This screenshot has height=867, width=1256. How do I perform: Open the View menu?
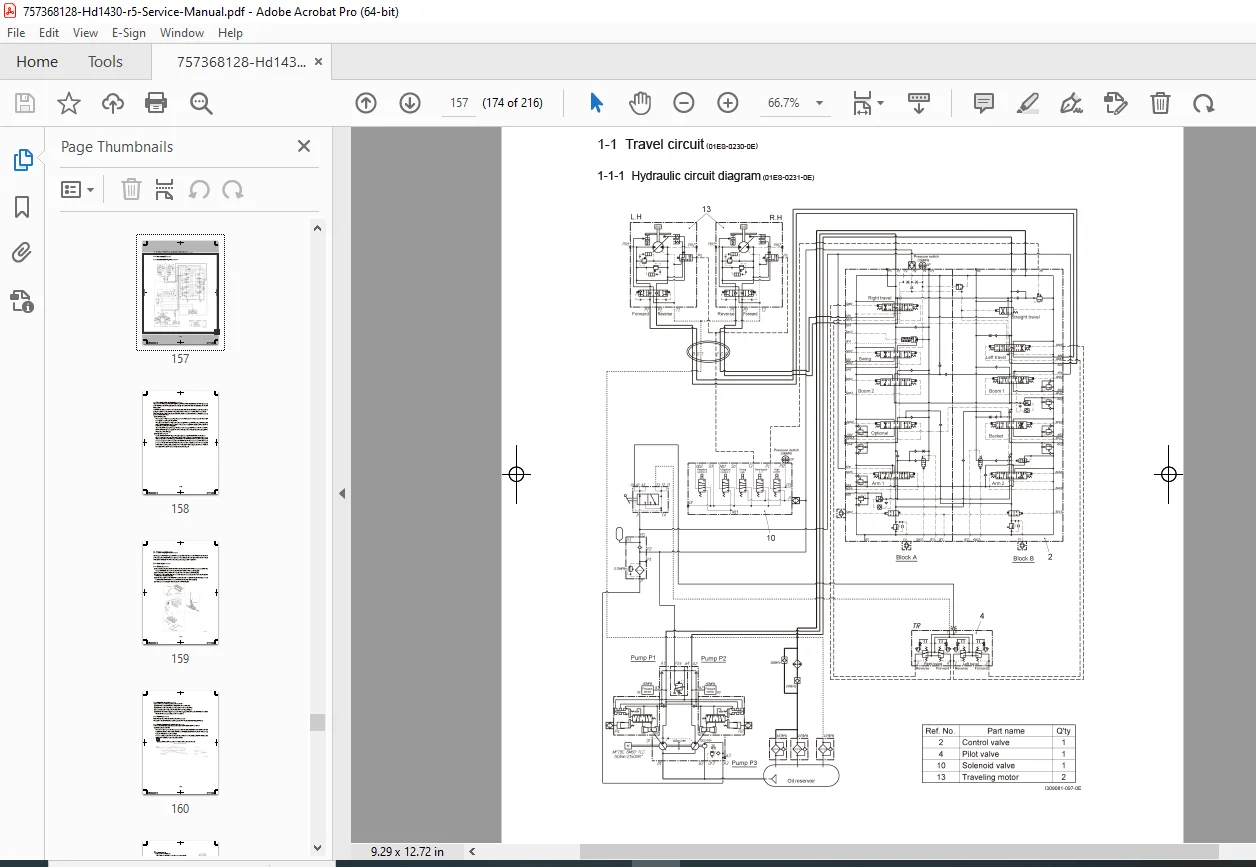point(85,33)
